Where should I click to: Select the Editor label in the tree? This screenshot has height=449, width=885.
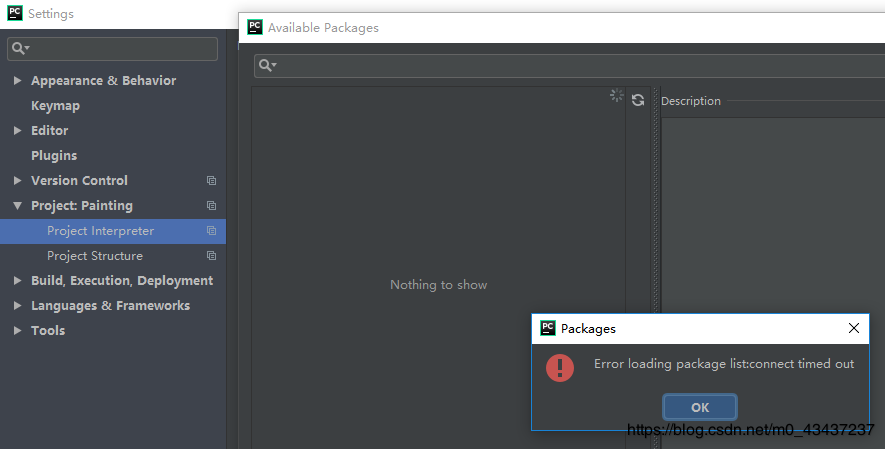point(50,130)
